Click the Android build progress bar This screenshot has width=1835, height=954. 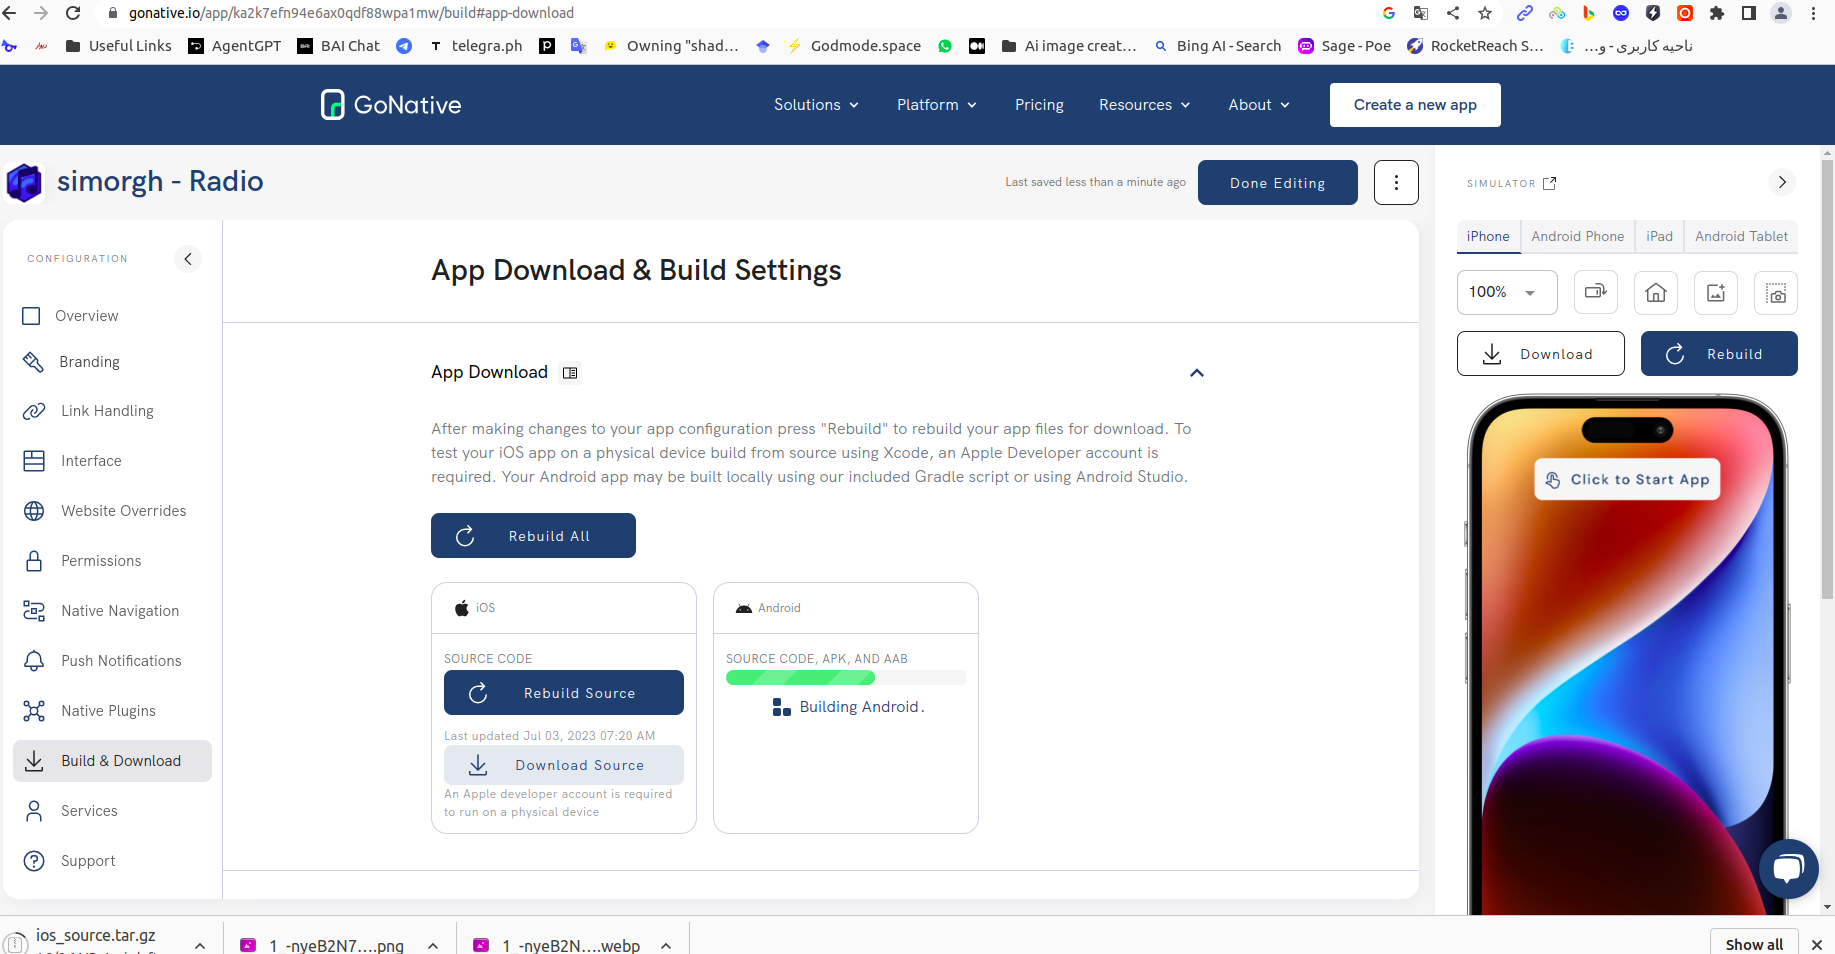click(846, 678)
